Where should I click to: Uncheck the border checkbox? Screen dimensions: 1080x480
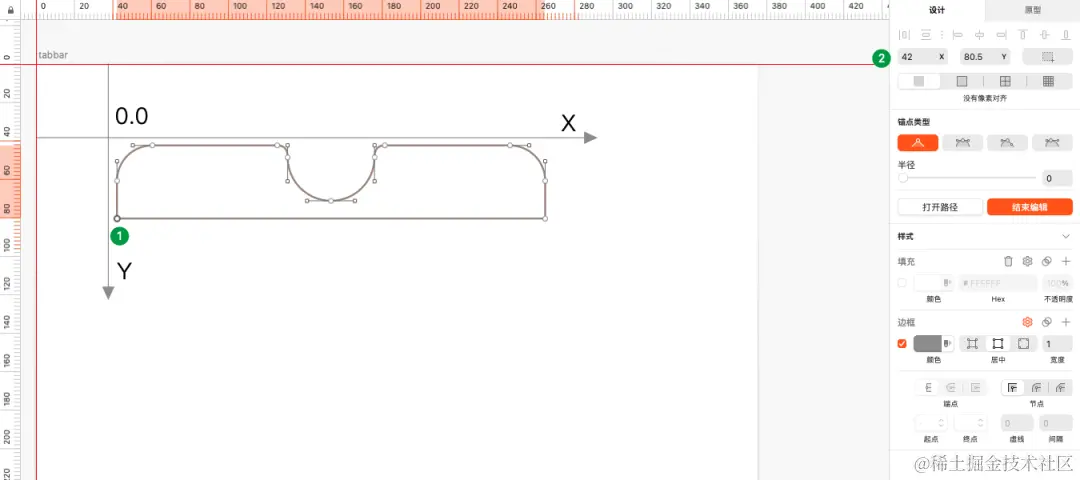(x=902, y=344)
